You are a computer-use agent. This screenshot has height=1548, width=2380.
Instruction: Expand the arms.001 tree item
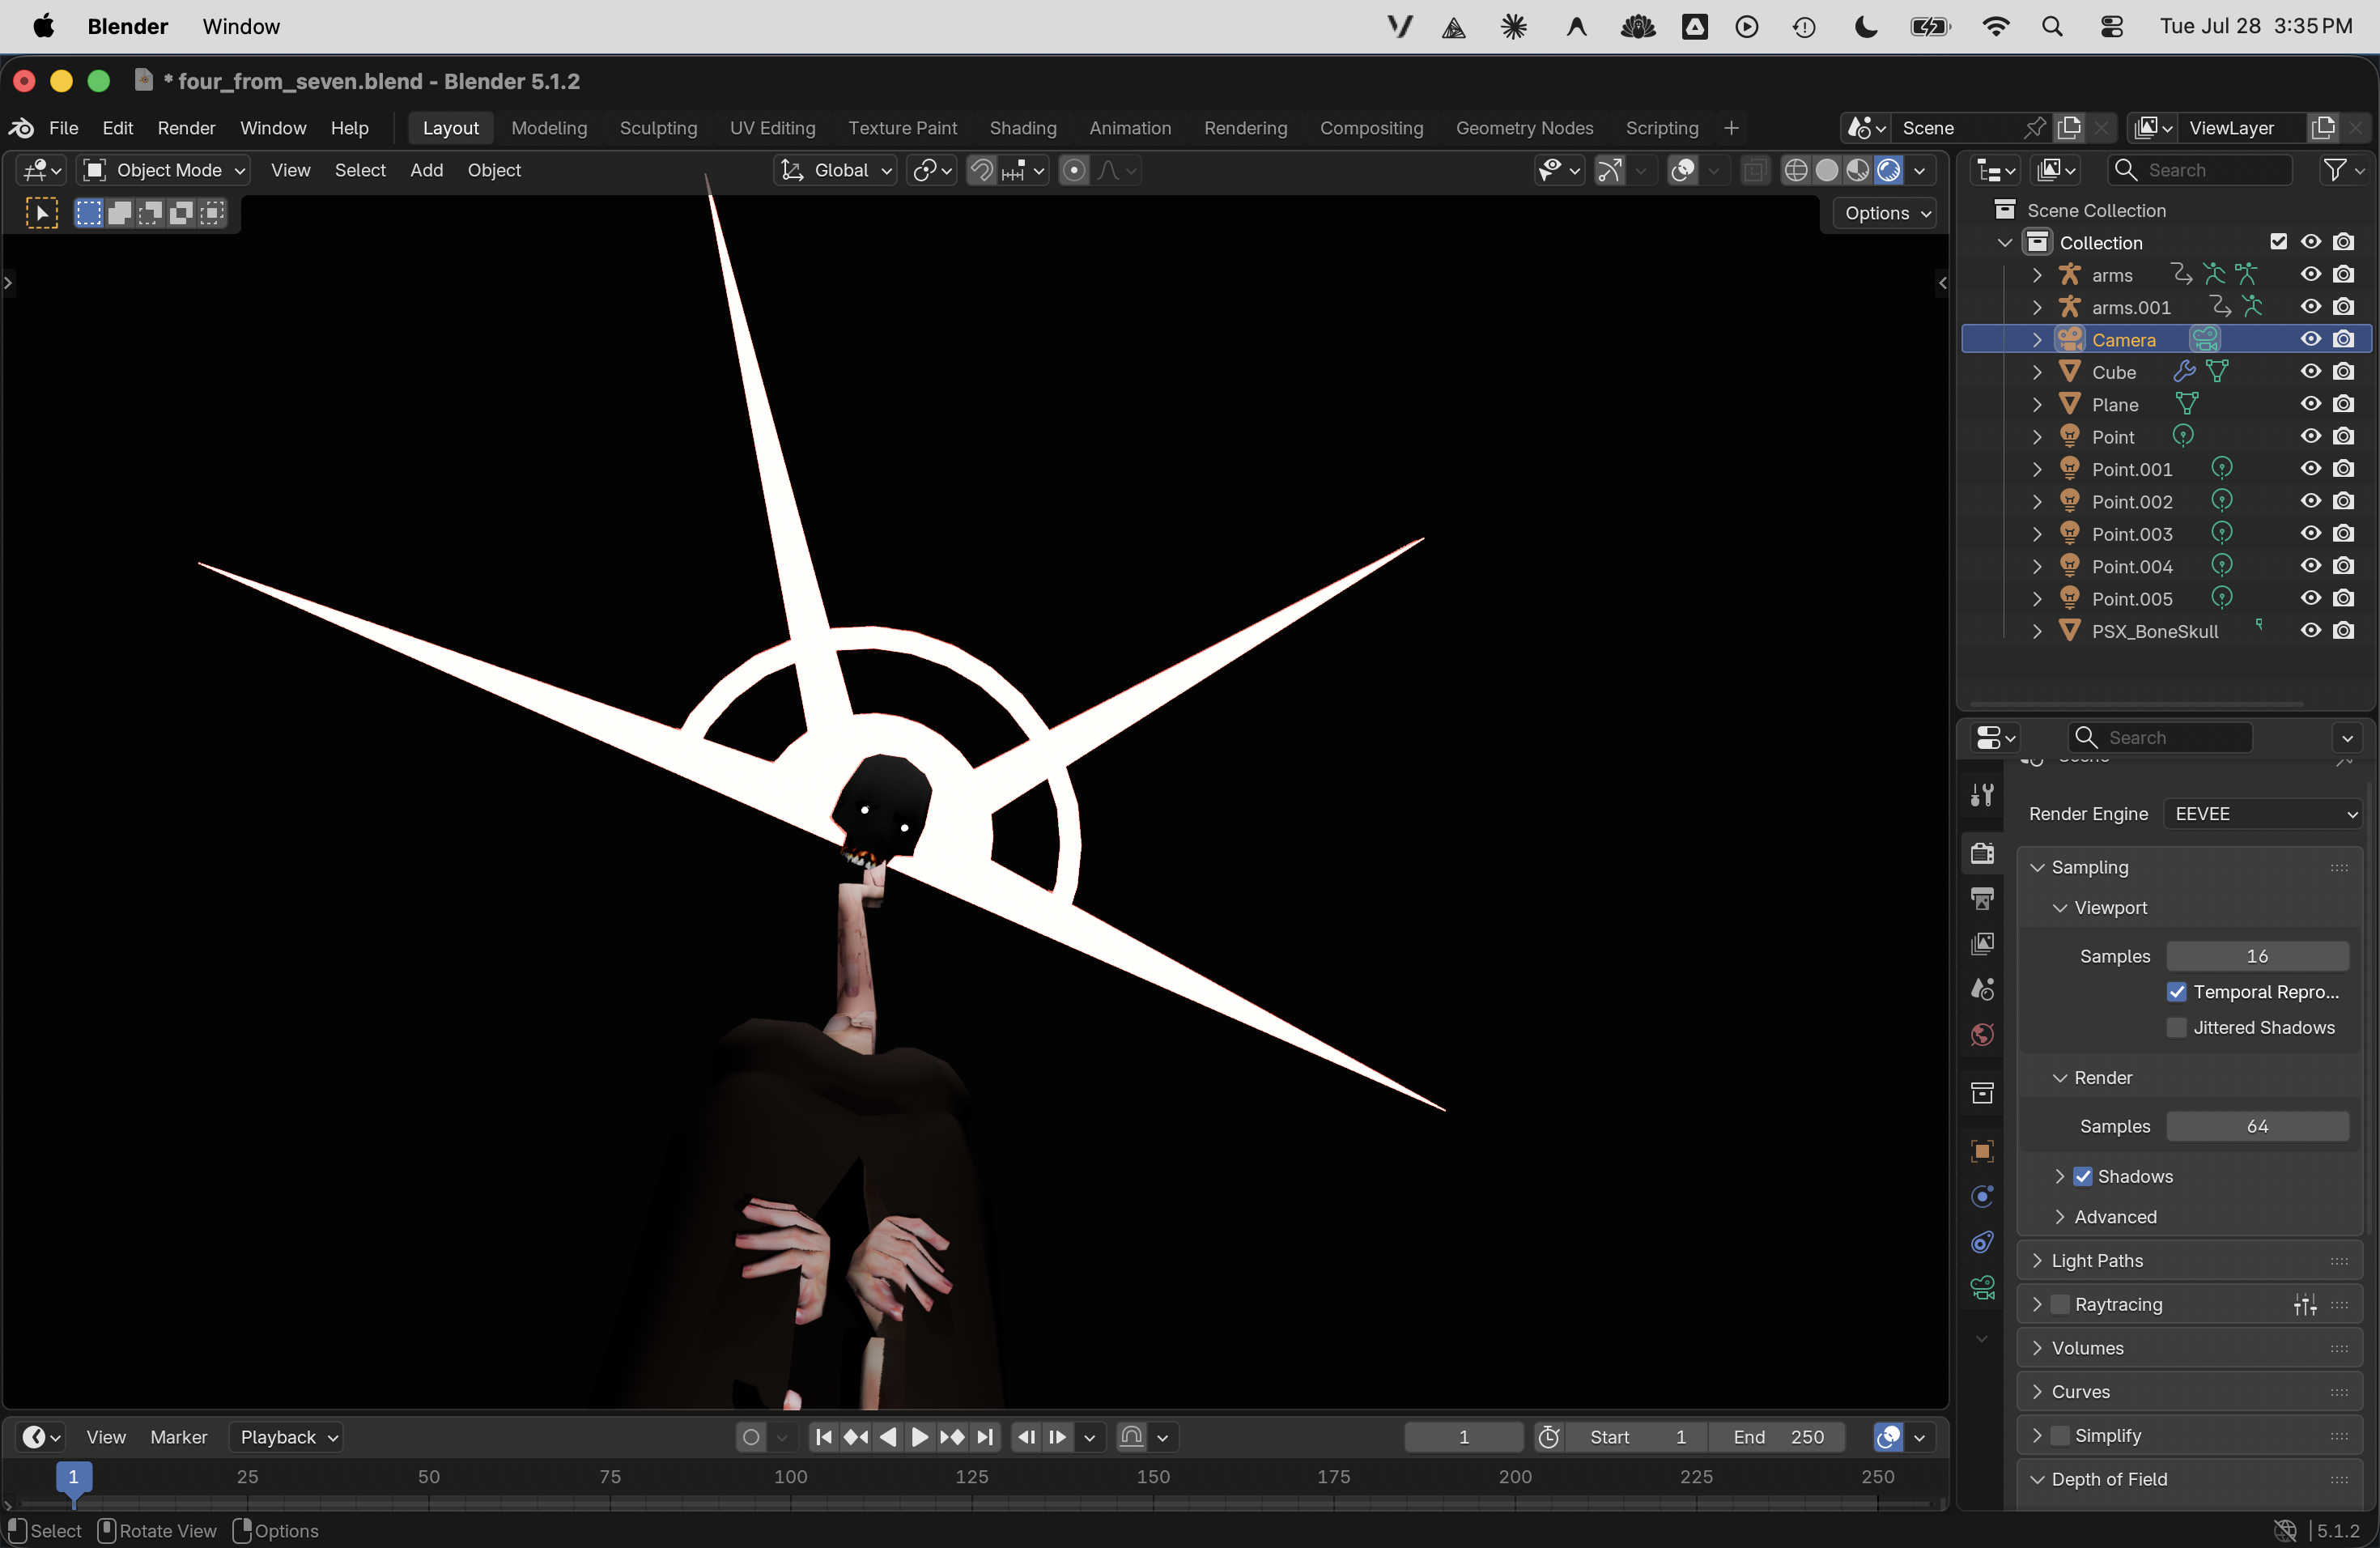(2037, 307)
